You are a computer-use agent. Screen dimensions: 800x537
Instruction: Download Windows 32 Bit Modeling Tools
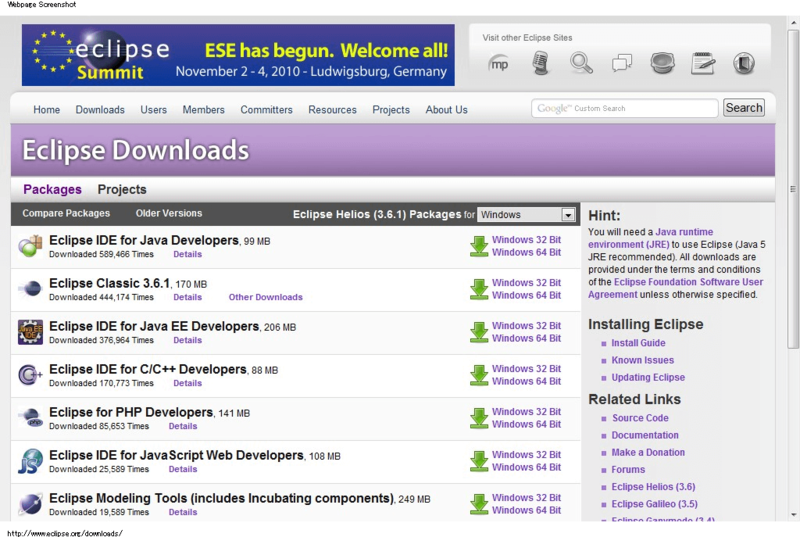(526, 498)
